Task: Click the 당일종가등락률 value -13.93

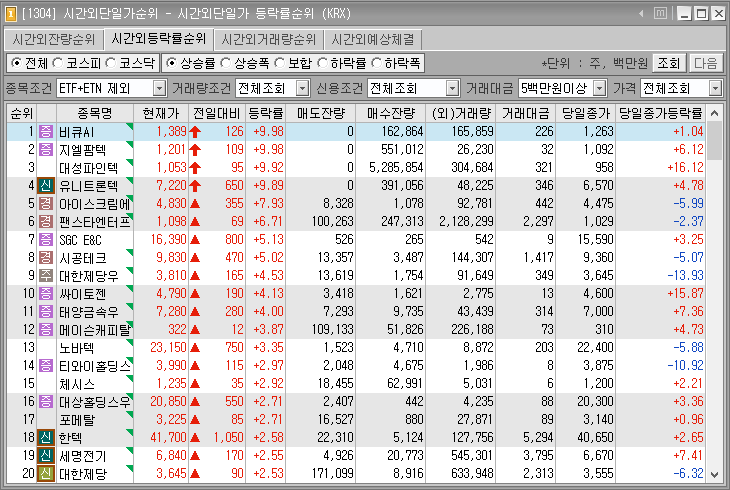Action: click(x=685, y=276)
